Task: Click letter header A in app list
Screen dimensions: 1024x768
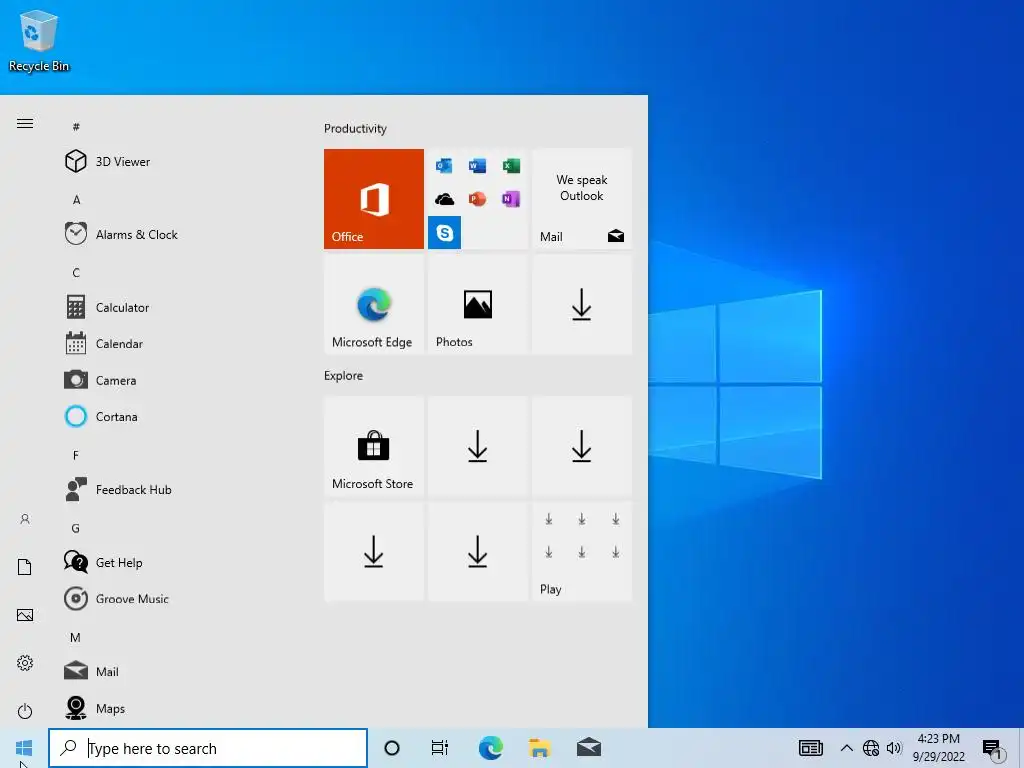Action: pos(76,200)
